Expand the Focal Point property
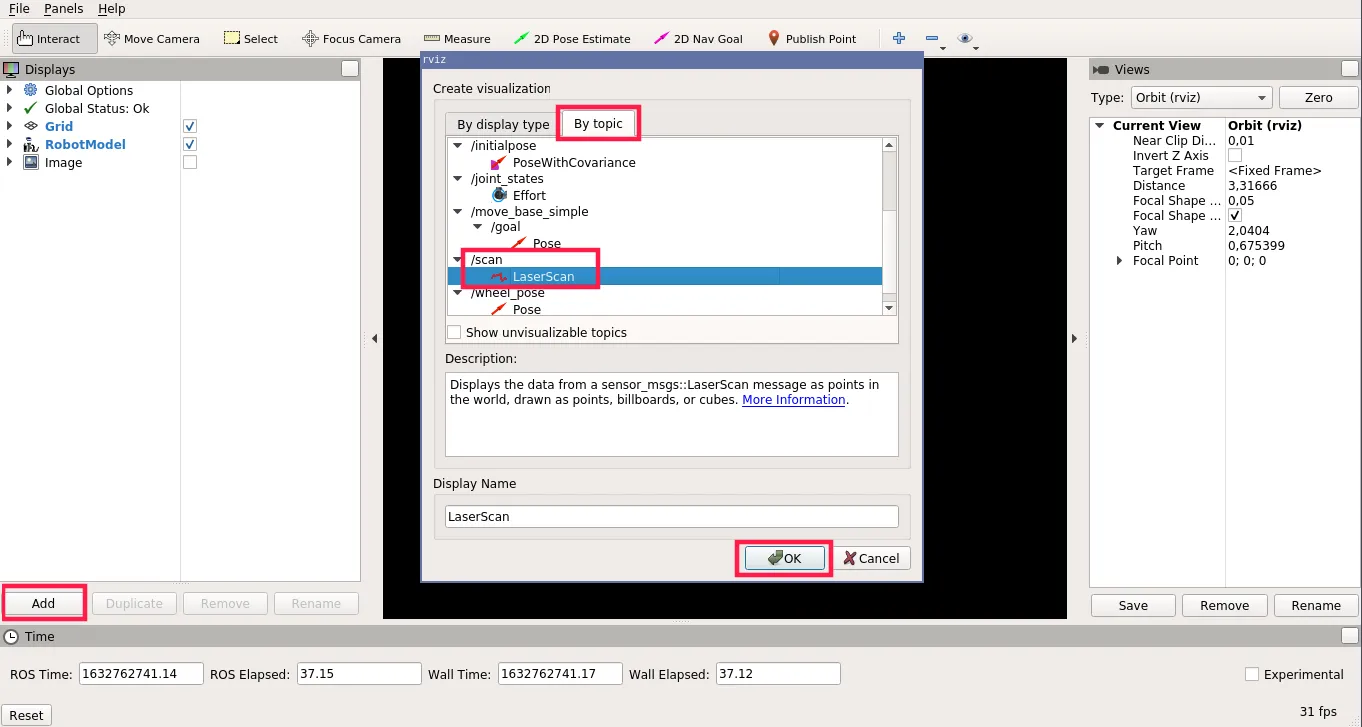 (1119, 261)
